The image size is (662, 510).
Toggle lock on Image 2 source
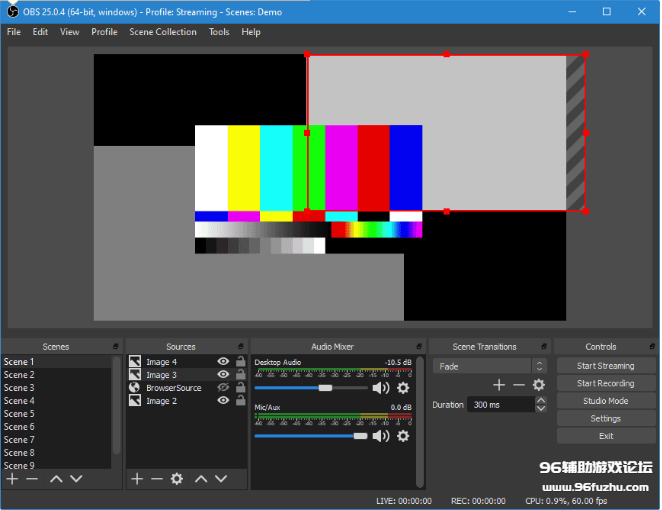pyautogui.click(x=240, y=401)
